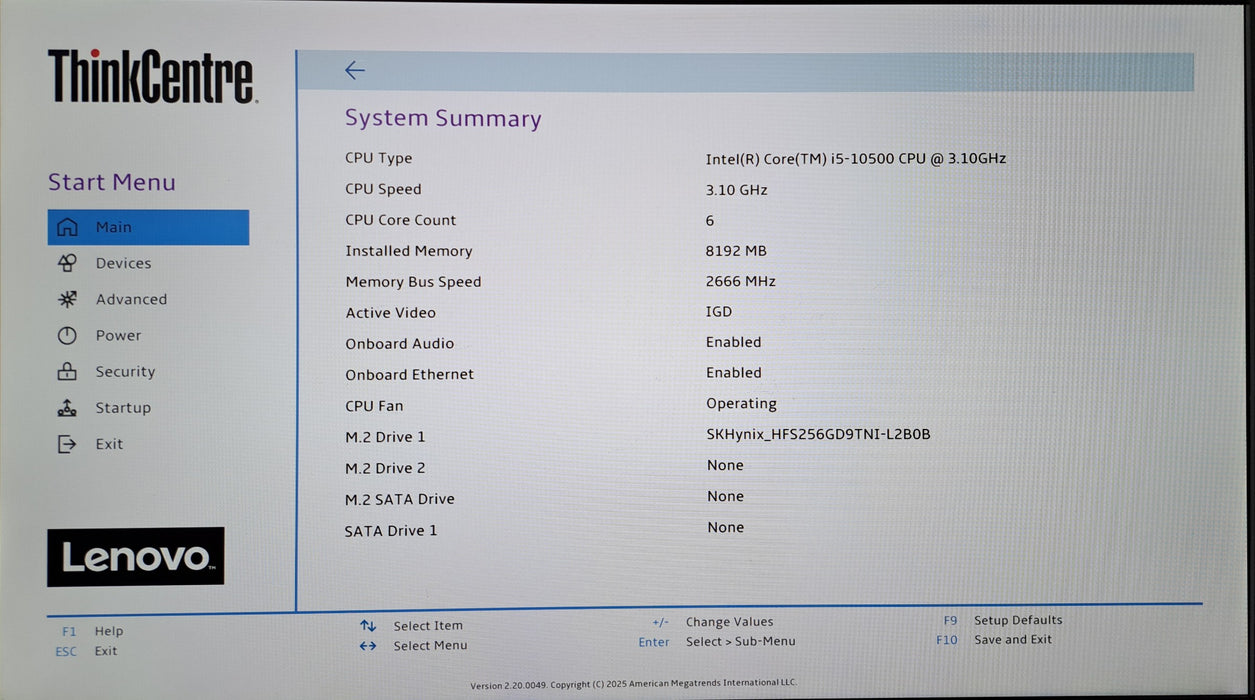Image resolution: width=1255 pixels, height=700 pixels.
Task: Click the Exit door arrow icon
Action: [67, 444]
